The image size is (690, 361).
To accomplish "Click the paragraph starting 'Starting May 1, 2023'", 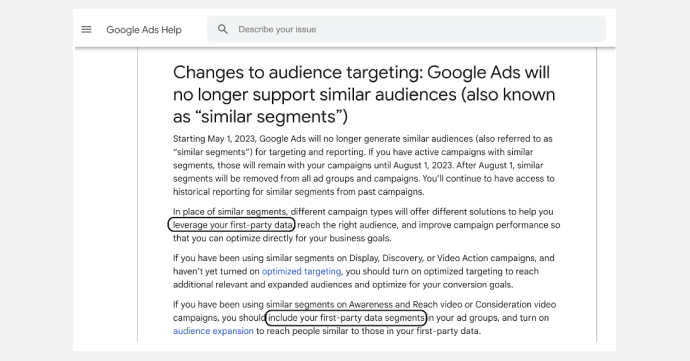I will click(x=363, y=165).
